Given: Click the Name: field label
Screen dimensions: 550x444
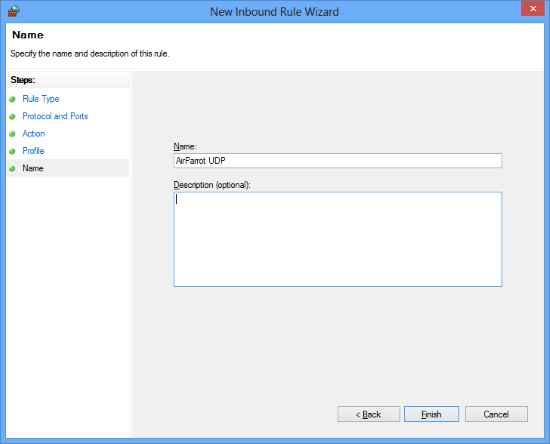Looking at the screenshot, I should [185, 146].
